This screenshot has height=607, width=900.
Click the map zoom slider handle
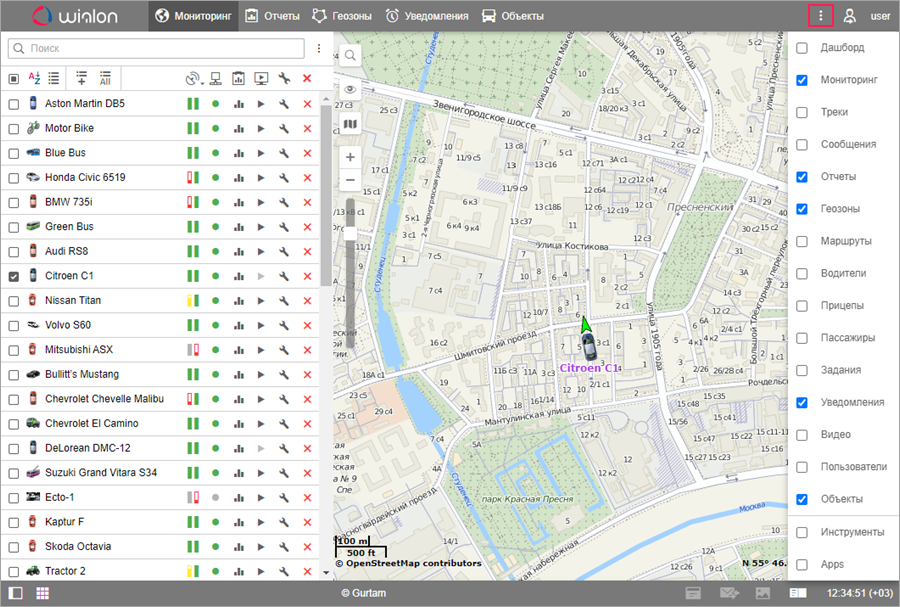pyautogui.click(x=350, y=233)
